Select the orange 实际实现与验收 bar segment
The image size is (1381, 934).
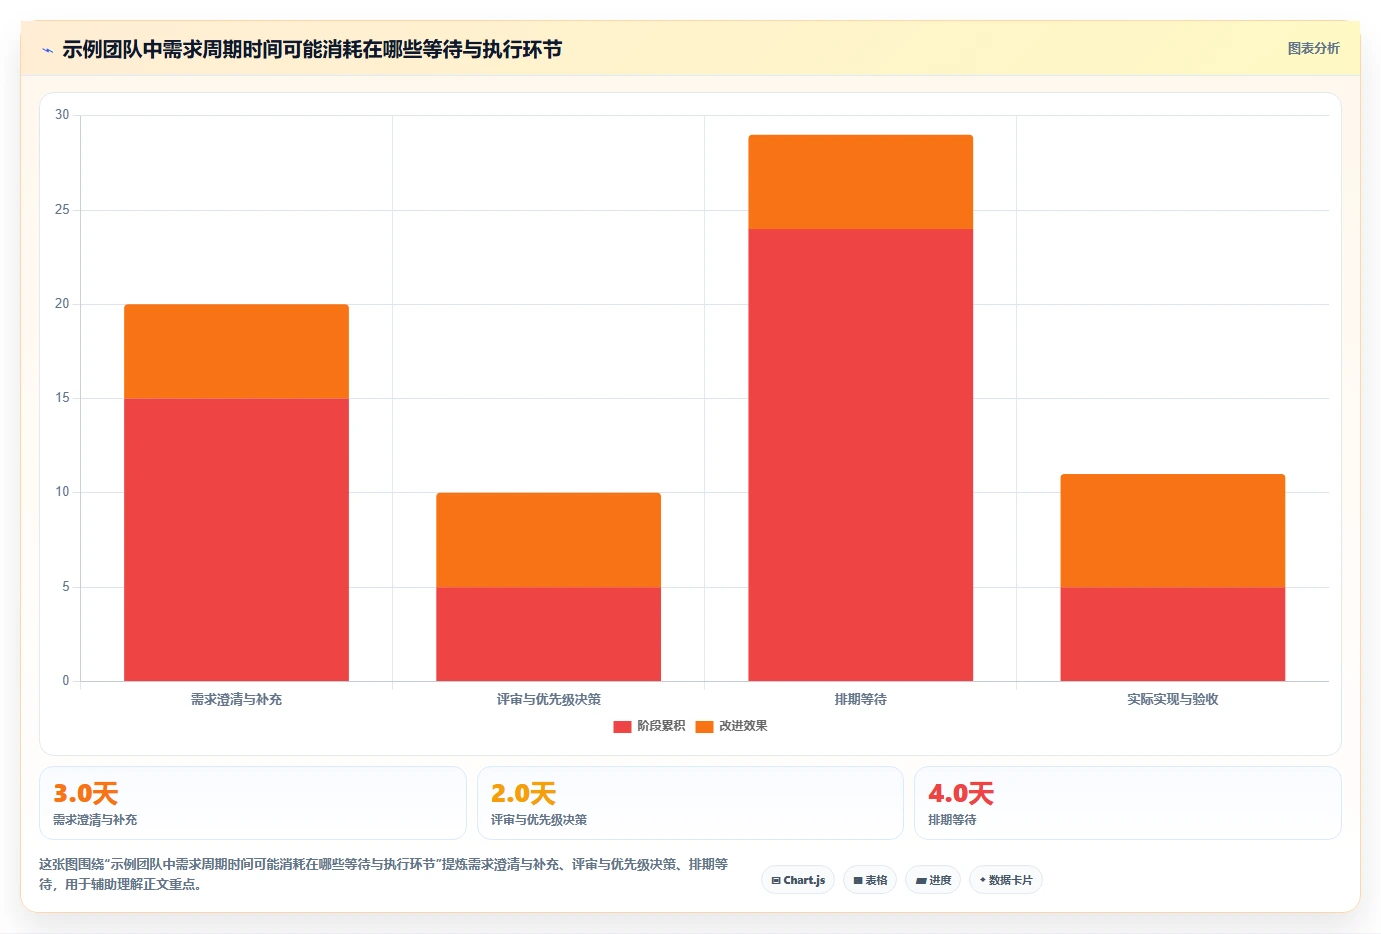pos(1172,531)
